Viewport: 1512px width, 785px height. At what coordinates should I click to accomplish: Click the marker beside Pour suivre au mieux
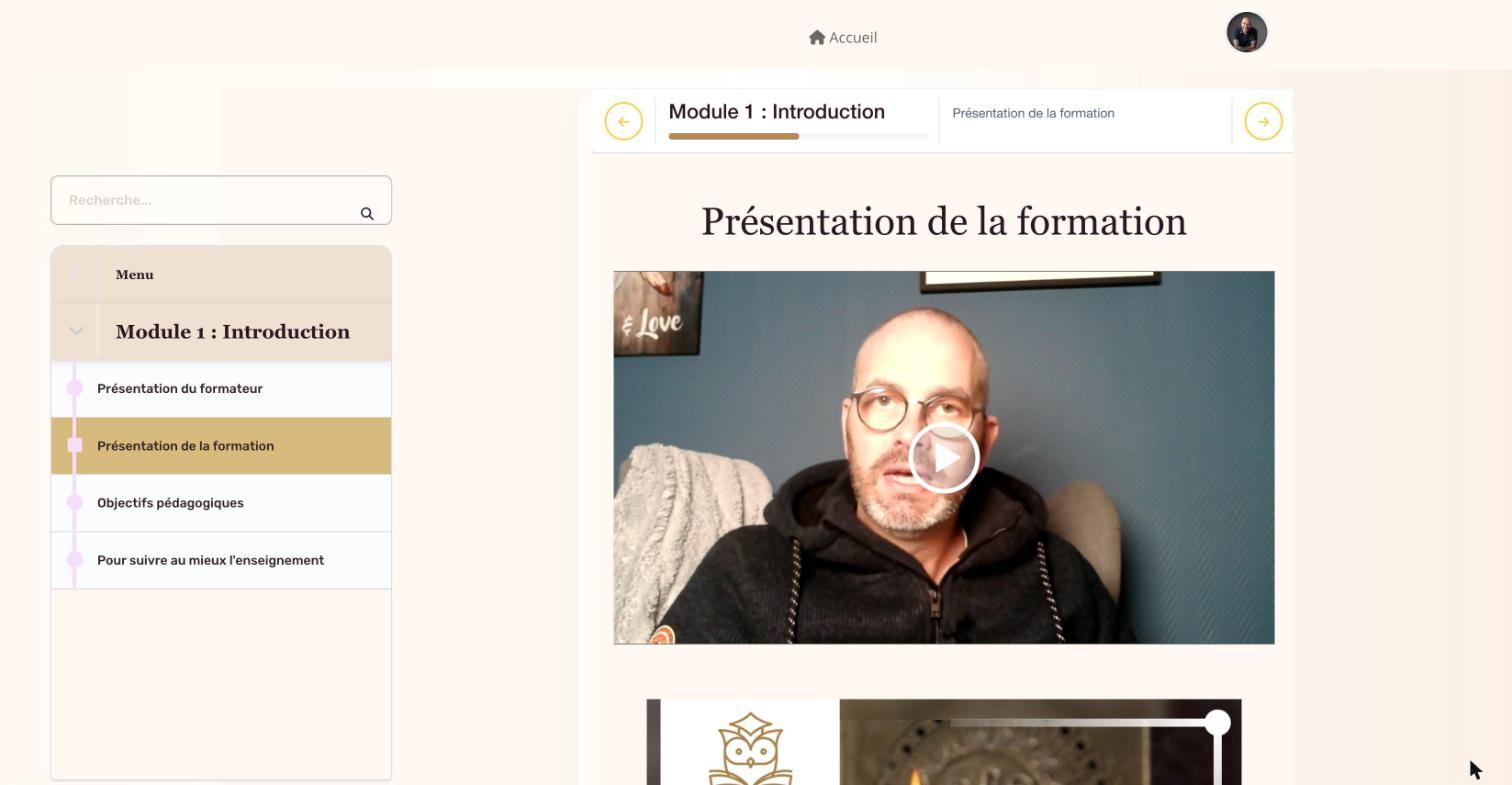[x=75, y=559]
